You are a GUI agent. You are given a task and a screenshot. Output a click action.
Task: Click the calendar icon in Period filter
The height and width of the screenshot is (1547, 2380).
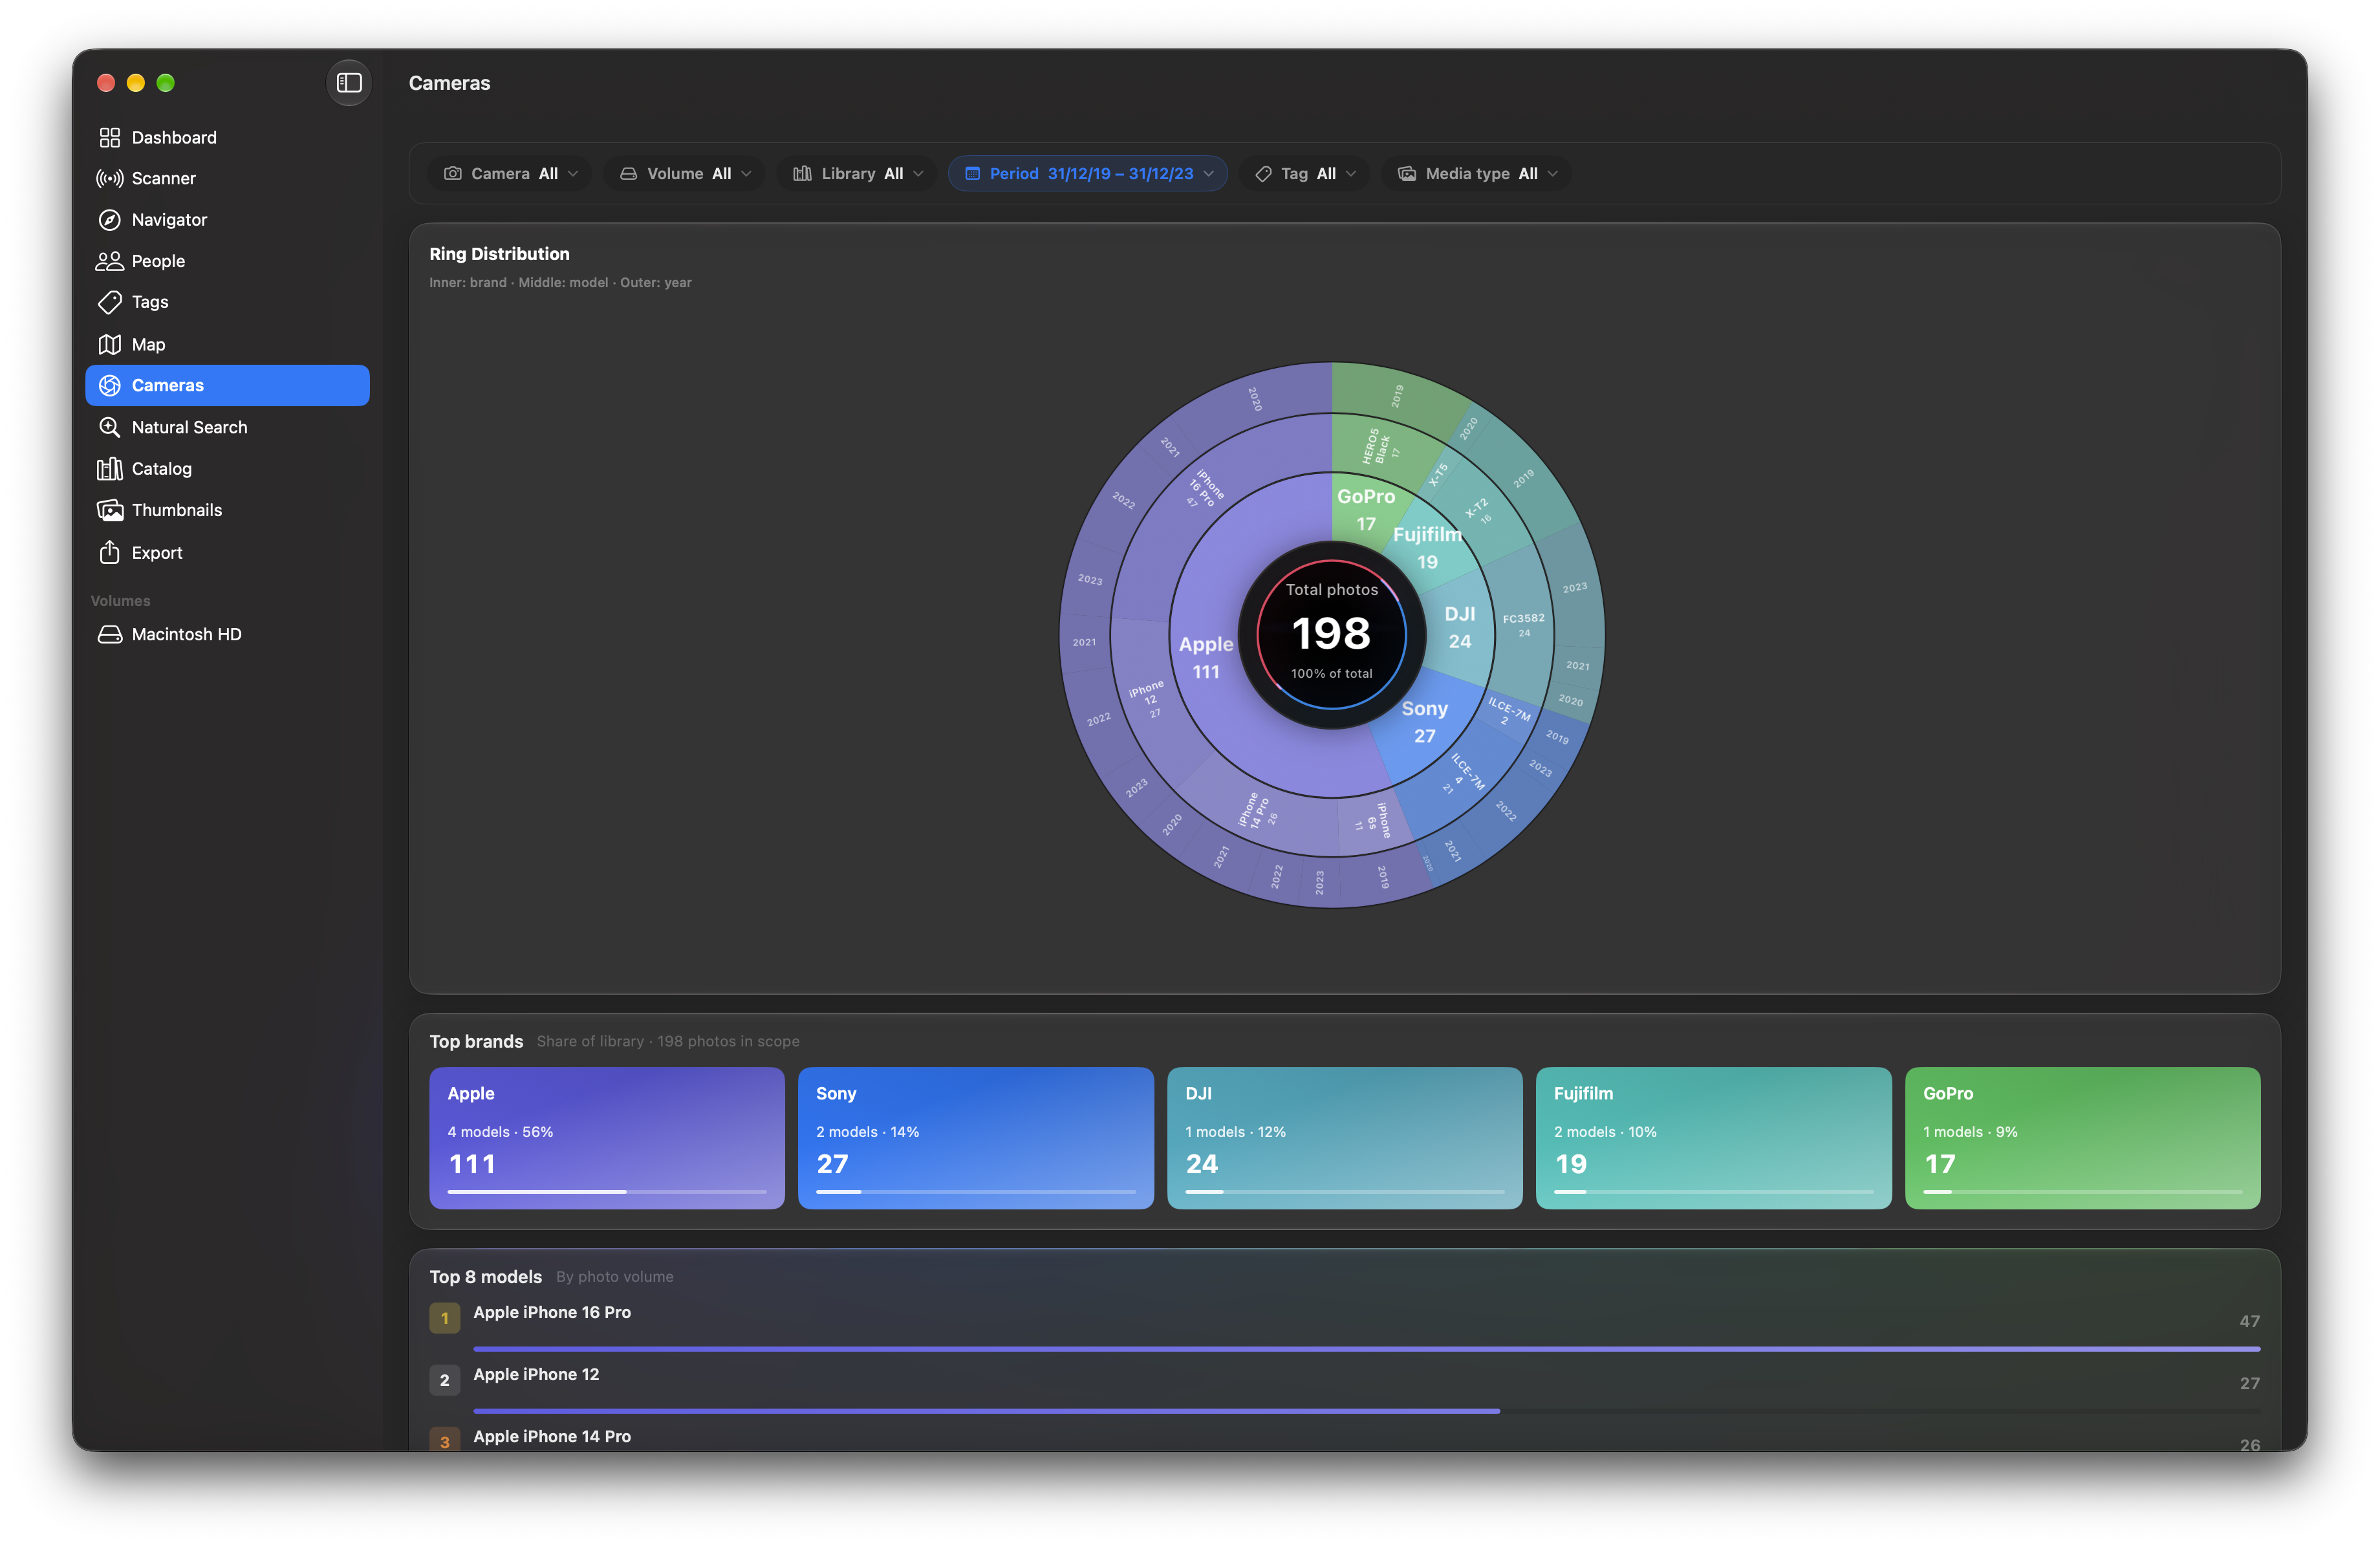pyautogui.click(x=972, y=174)
